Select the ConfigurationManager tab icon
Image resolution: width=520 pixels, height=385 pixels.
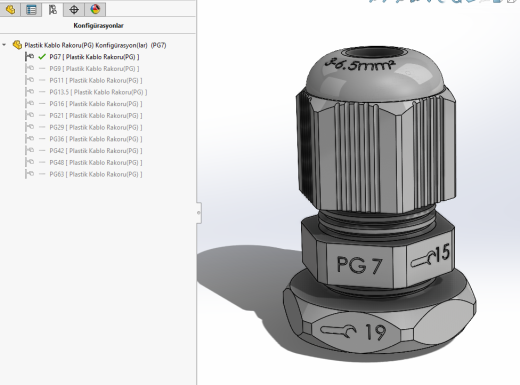(53, 9)
